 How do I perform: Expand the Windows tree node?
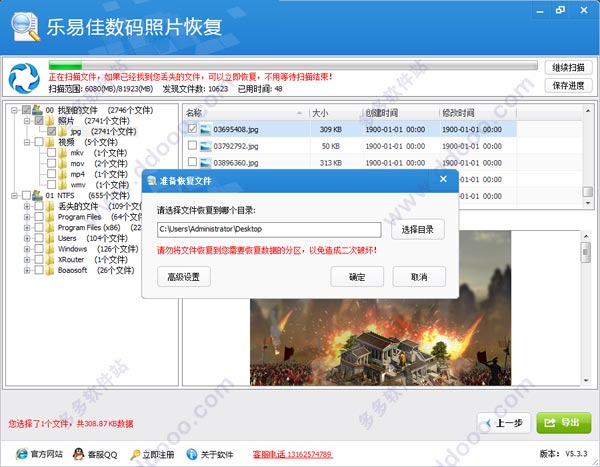(x=27, y=249)
